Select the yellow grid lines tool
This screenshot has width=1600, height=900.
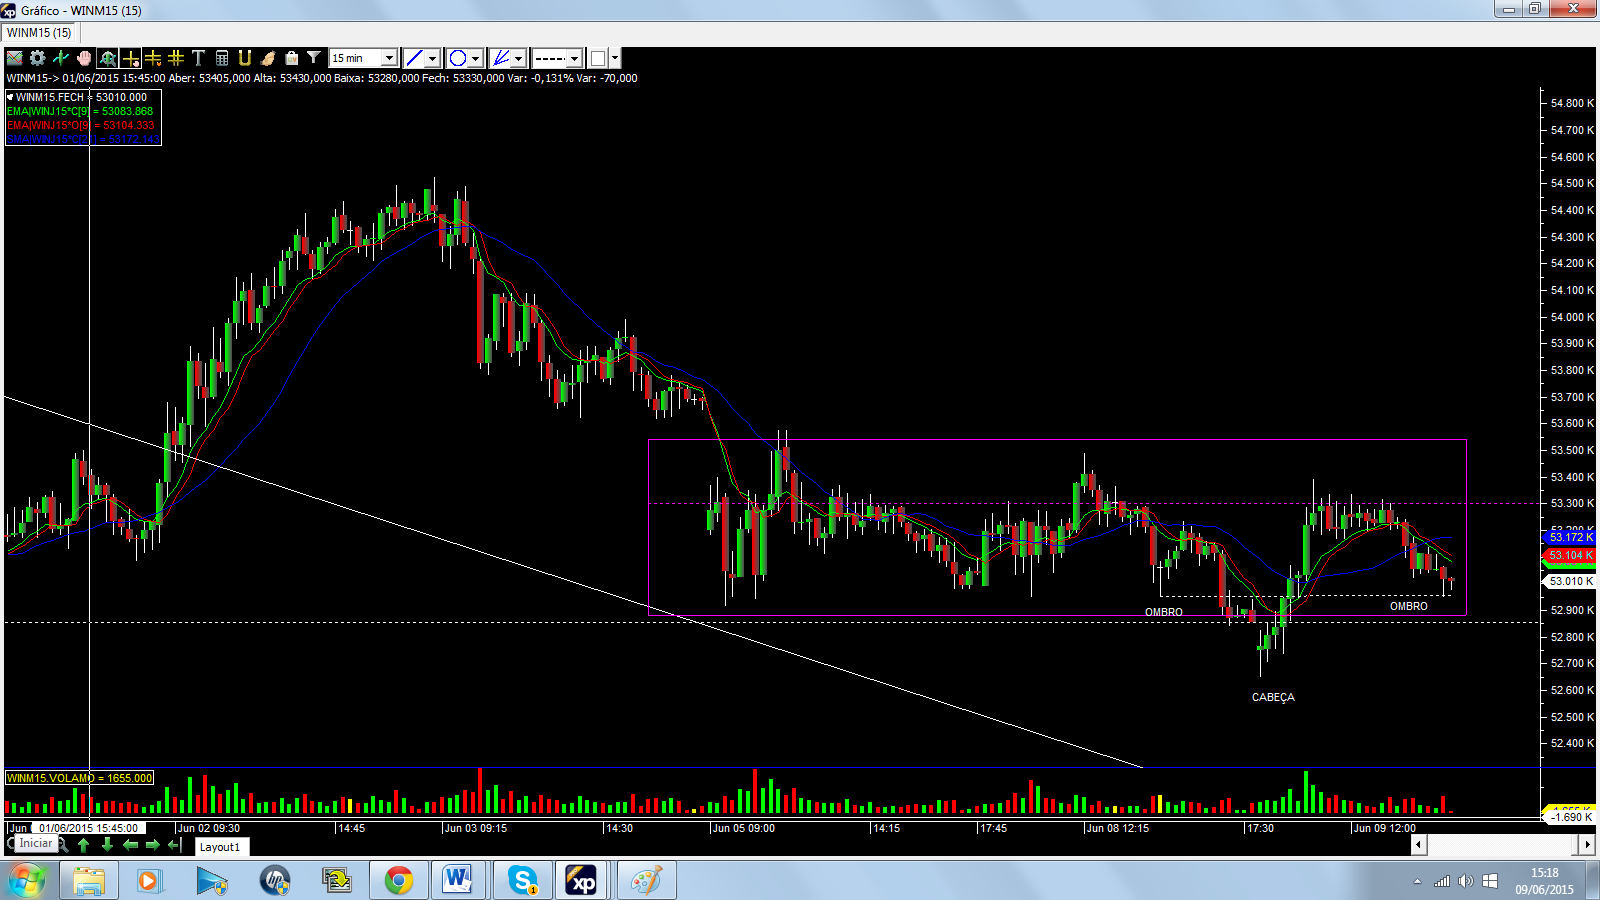coord(176,58)
